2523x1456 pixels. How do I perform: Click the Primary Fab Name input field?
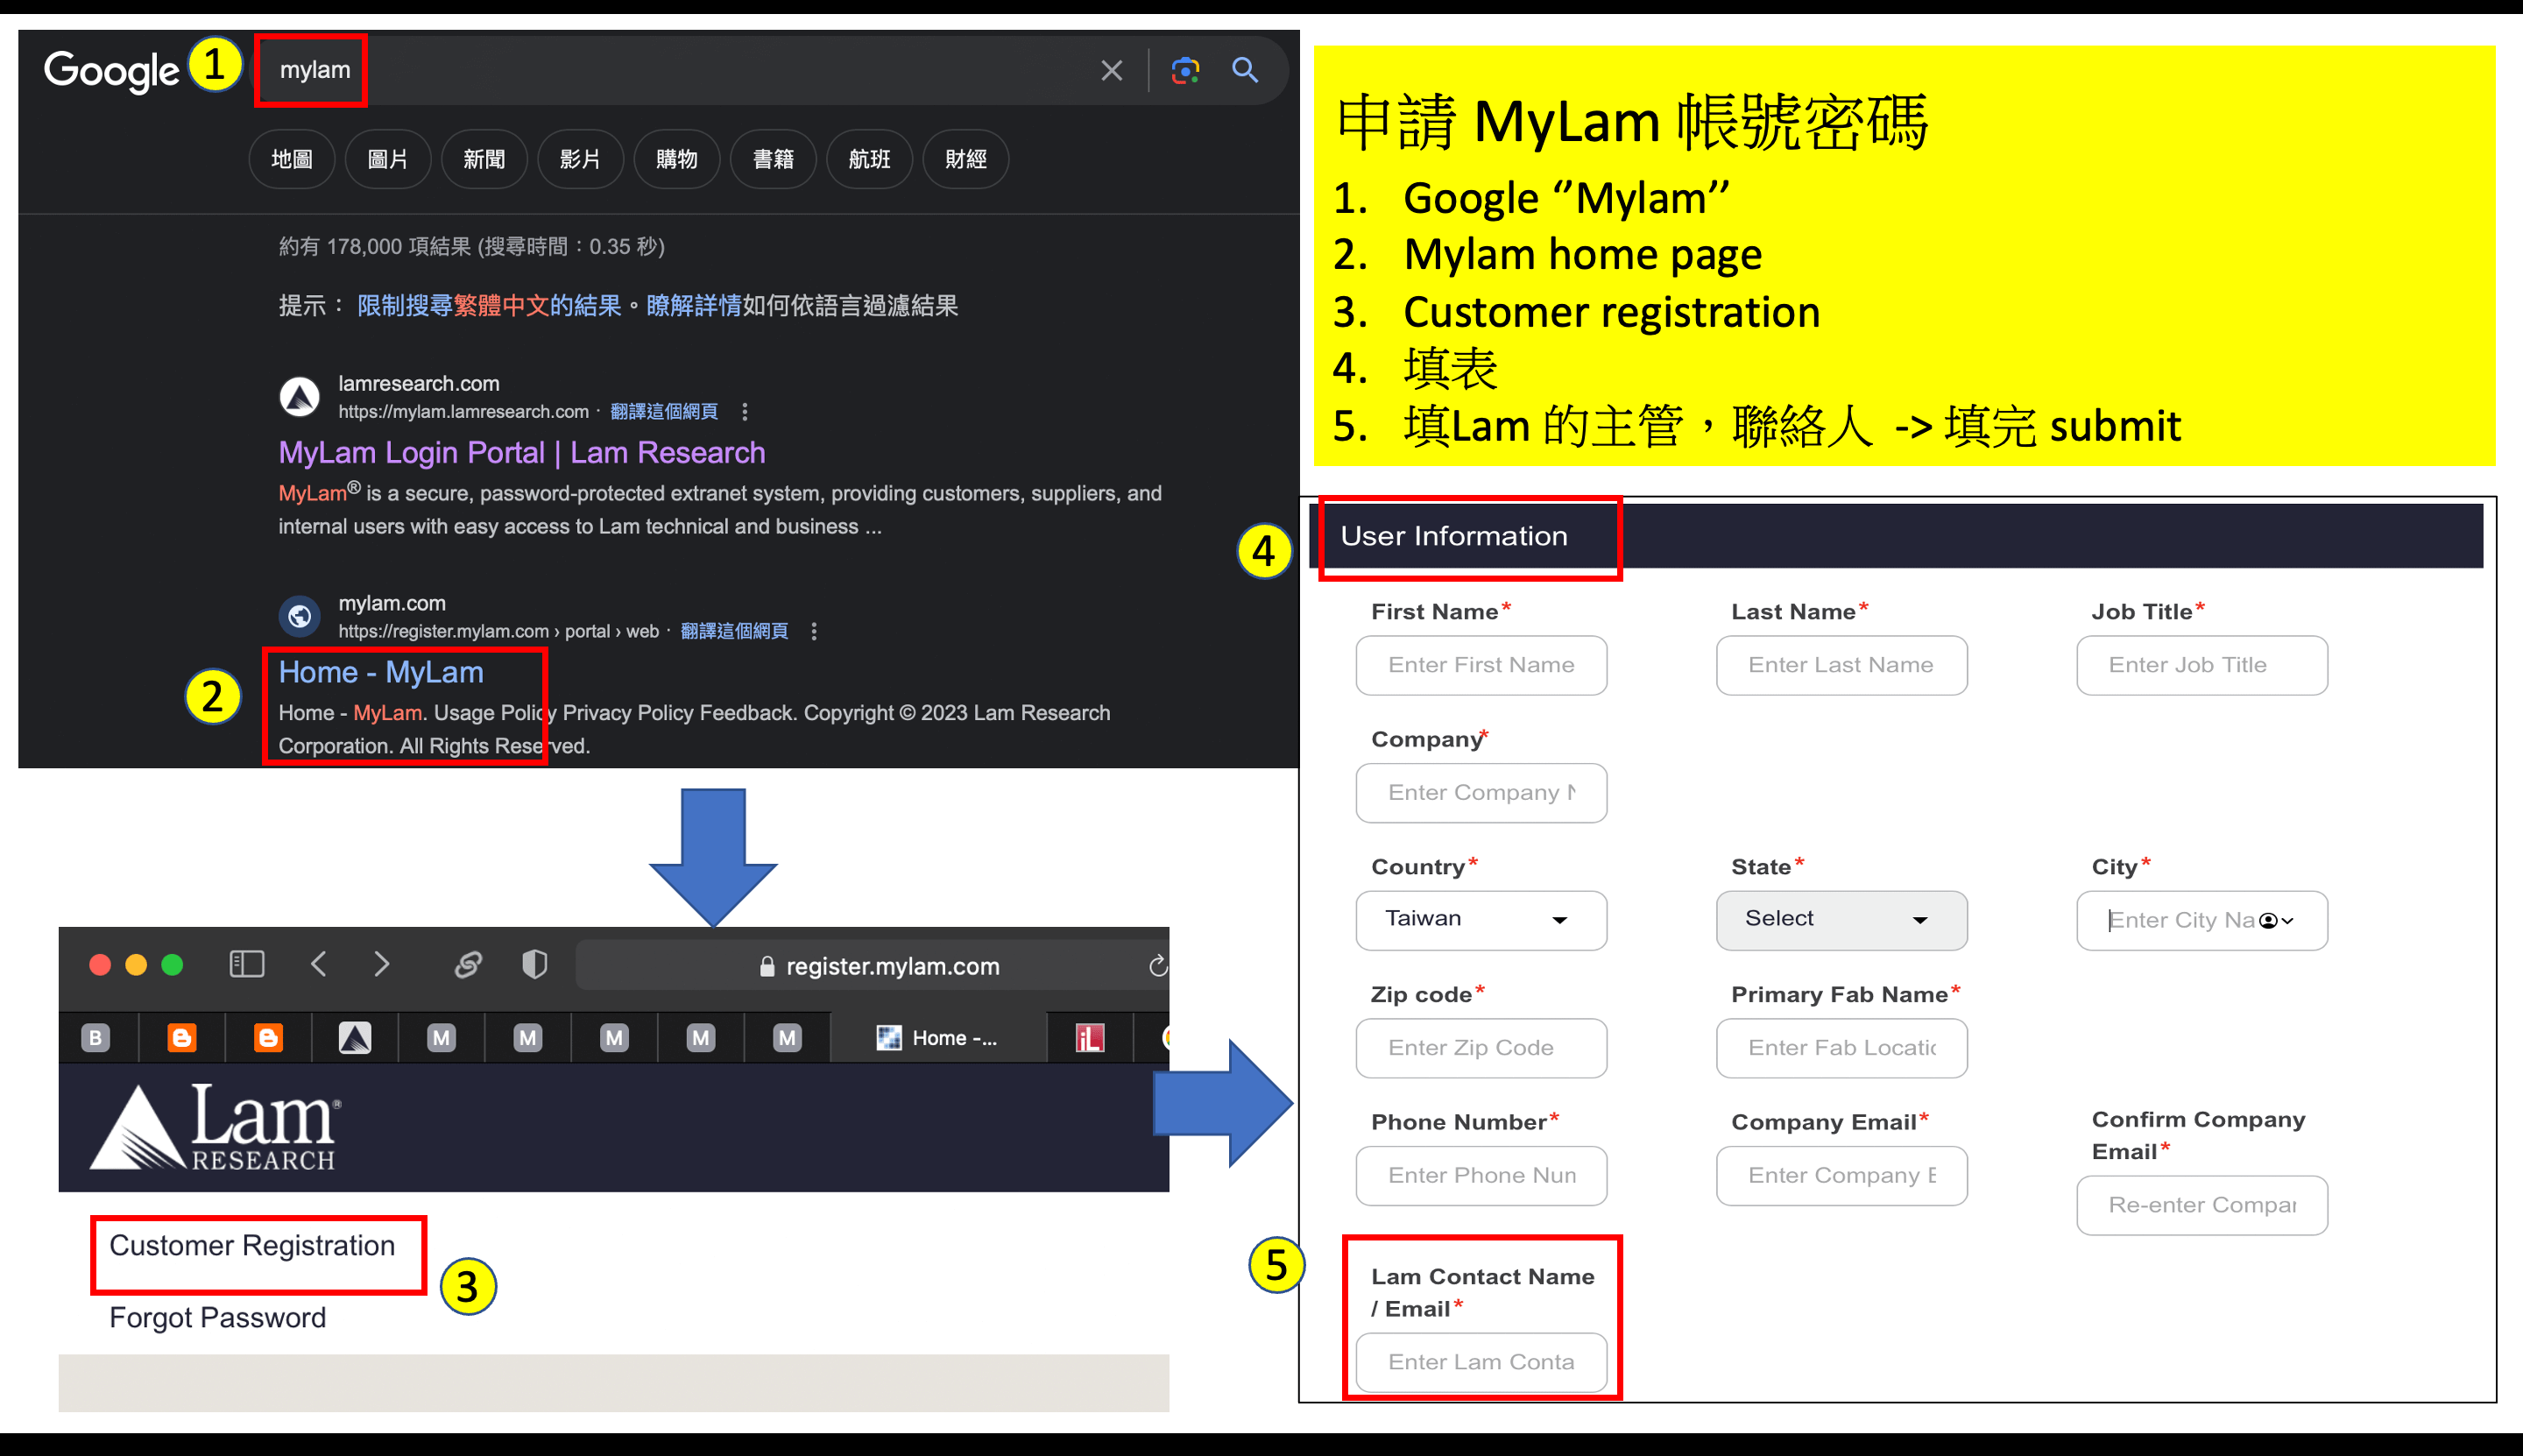point(1844,1047)
